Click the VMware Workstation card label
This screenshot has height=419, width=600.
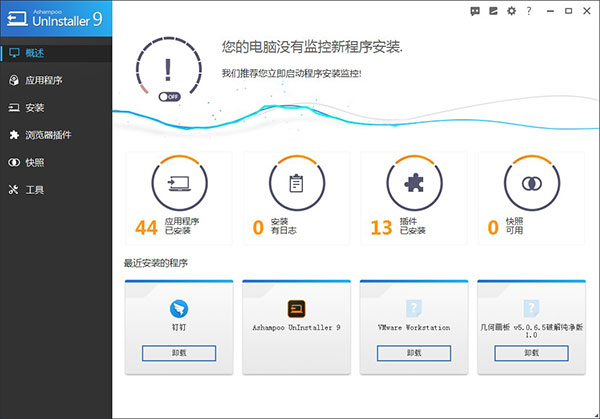tap(414, 328)
